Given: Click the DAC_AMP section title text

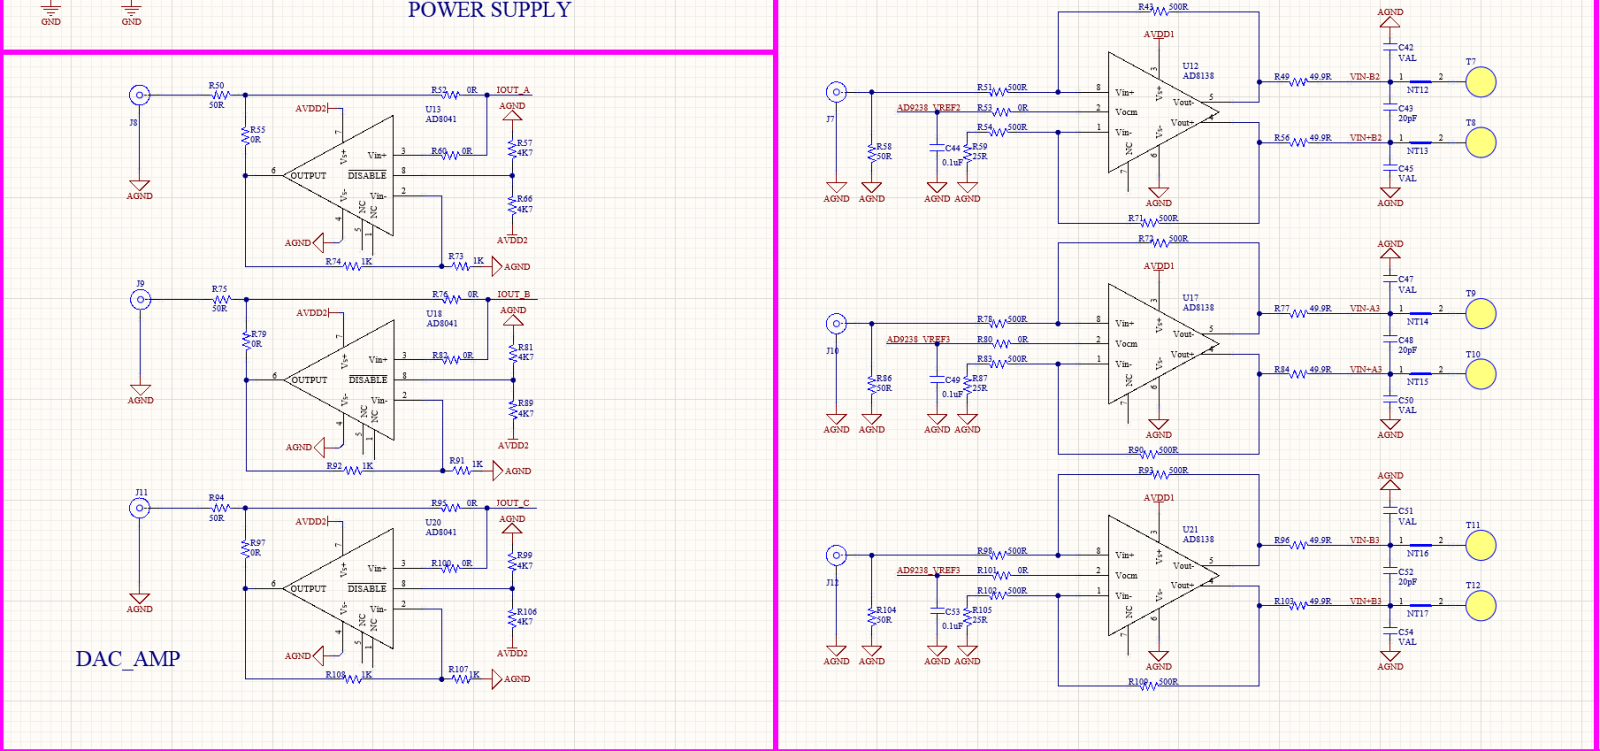Looking at the screenshot, I should coord(128,659).
